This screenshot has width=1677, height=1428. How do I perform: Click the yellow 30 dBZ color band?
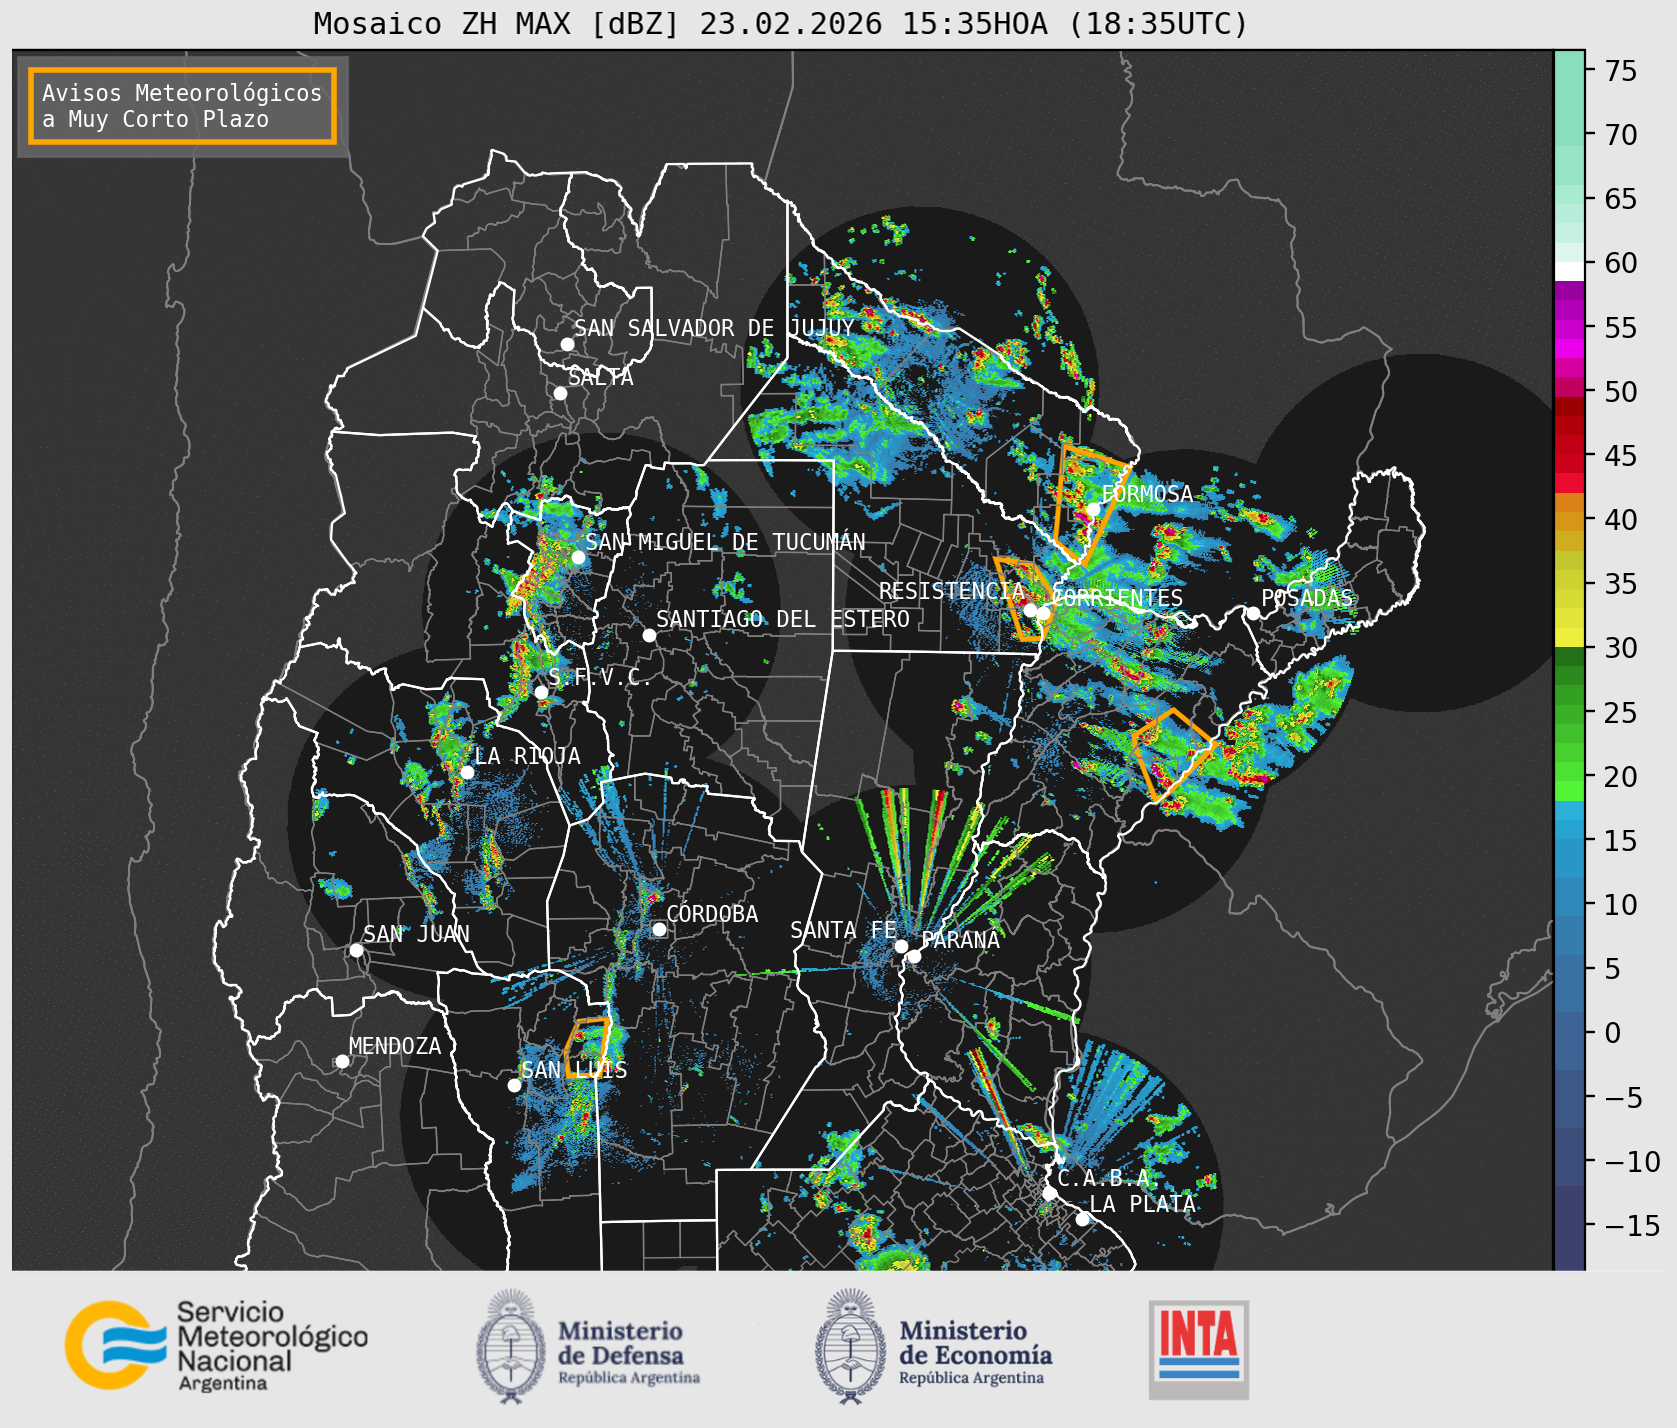pyautogui.click(x=1569, y=637)
